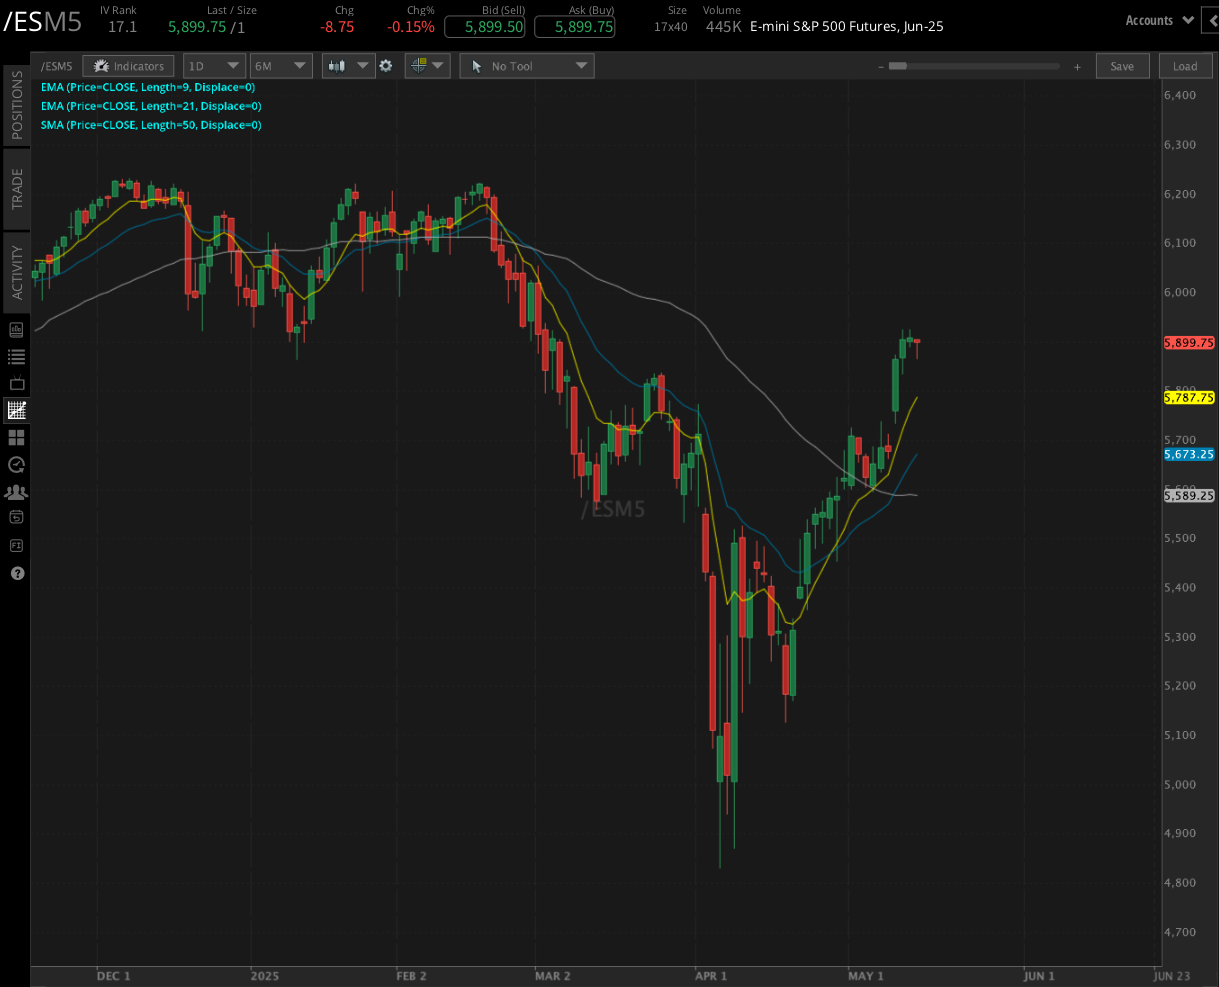Switch to the TRADE tab

15,190
